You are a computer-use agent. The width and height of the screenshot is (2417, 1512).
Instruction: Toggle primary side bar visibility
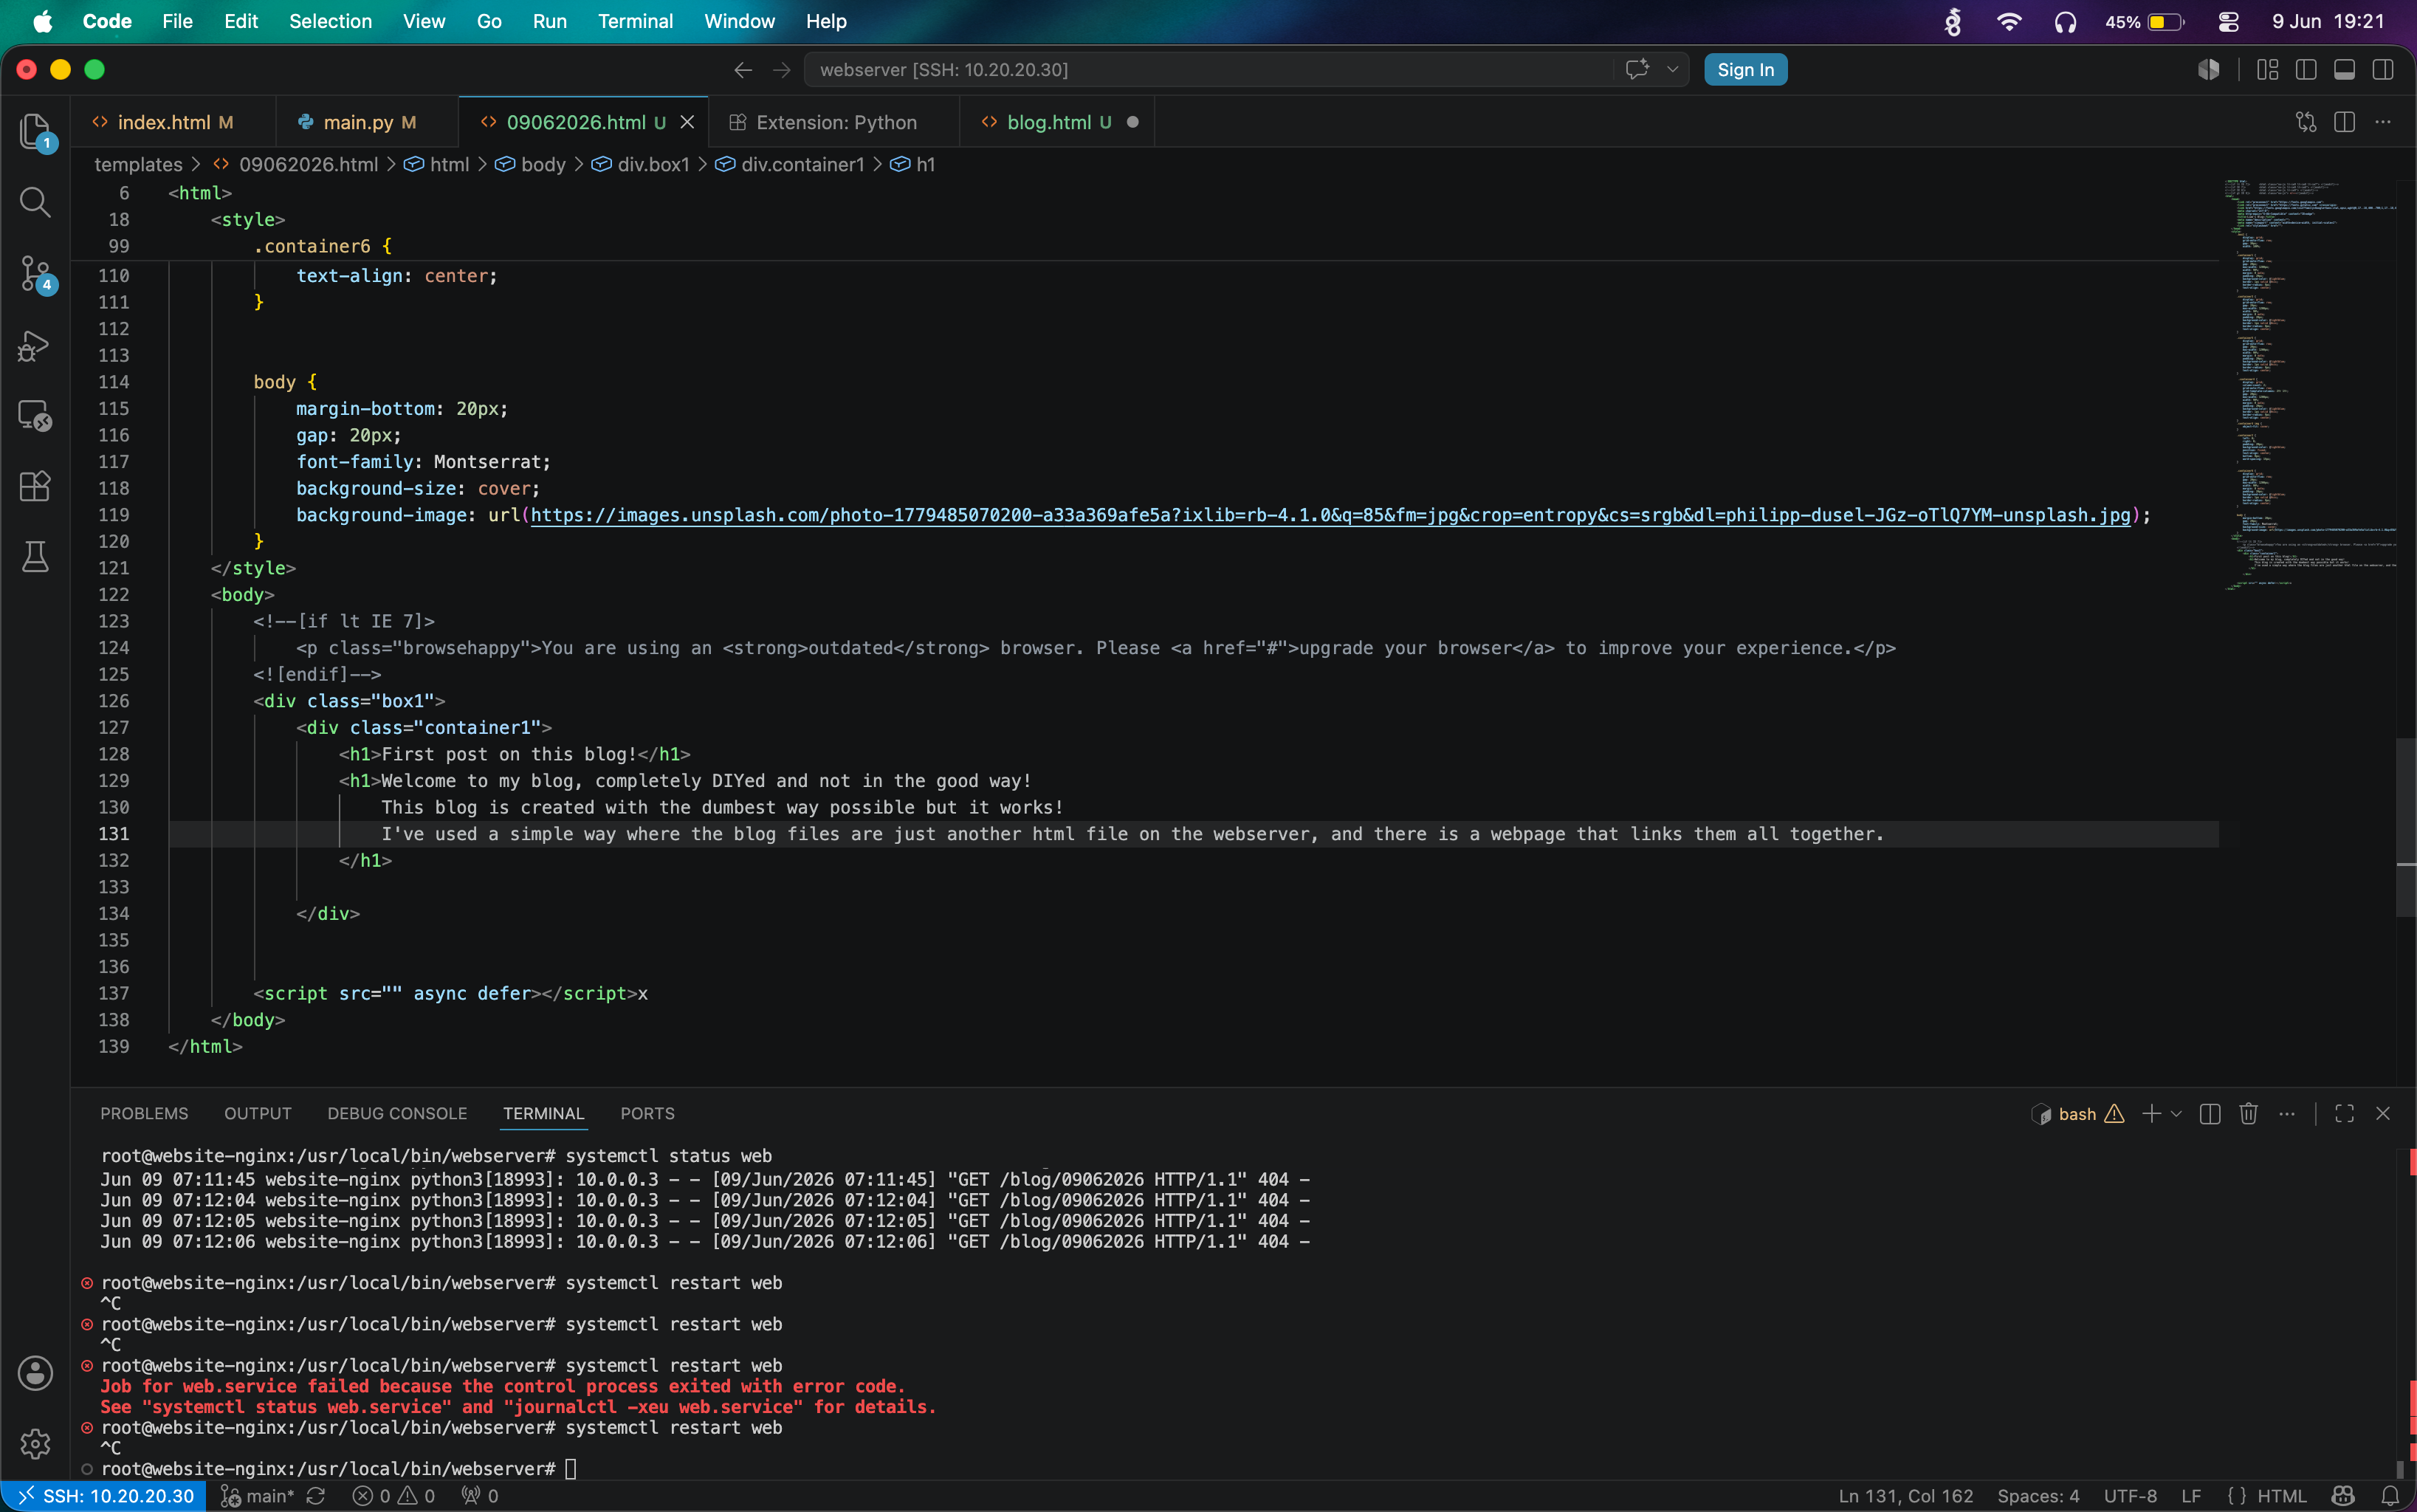2306,70
